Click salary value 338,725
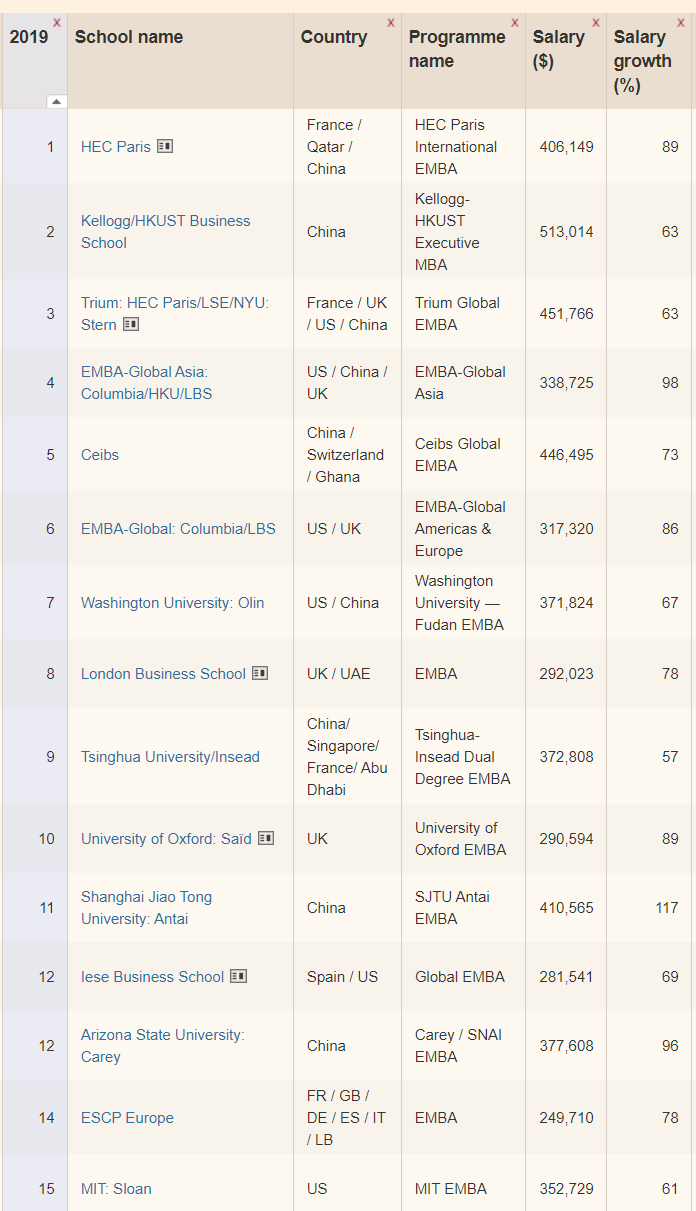The image size is (696, 1211). coord(566,382)
